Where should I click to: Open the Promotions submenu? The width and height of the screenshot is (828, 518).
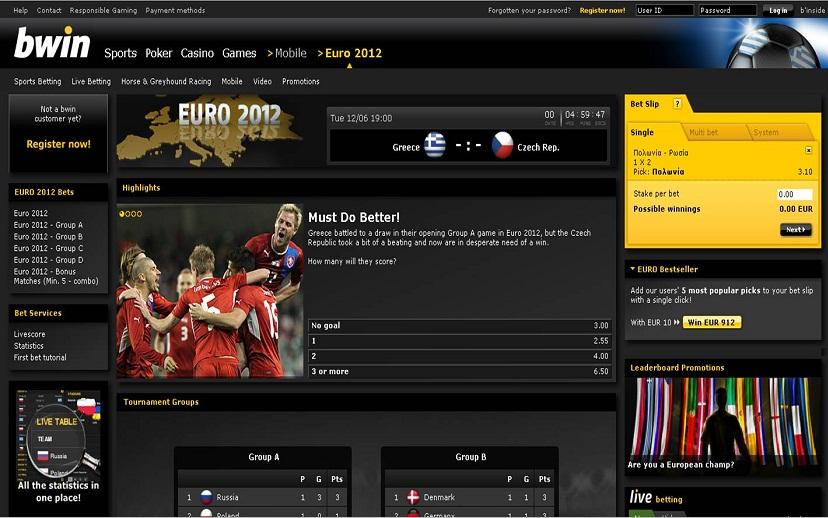[x=300, y=81]
